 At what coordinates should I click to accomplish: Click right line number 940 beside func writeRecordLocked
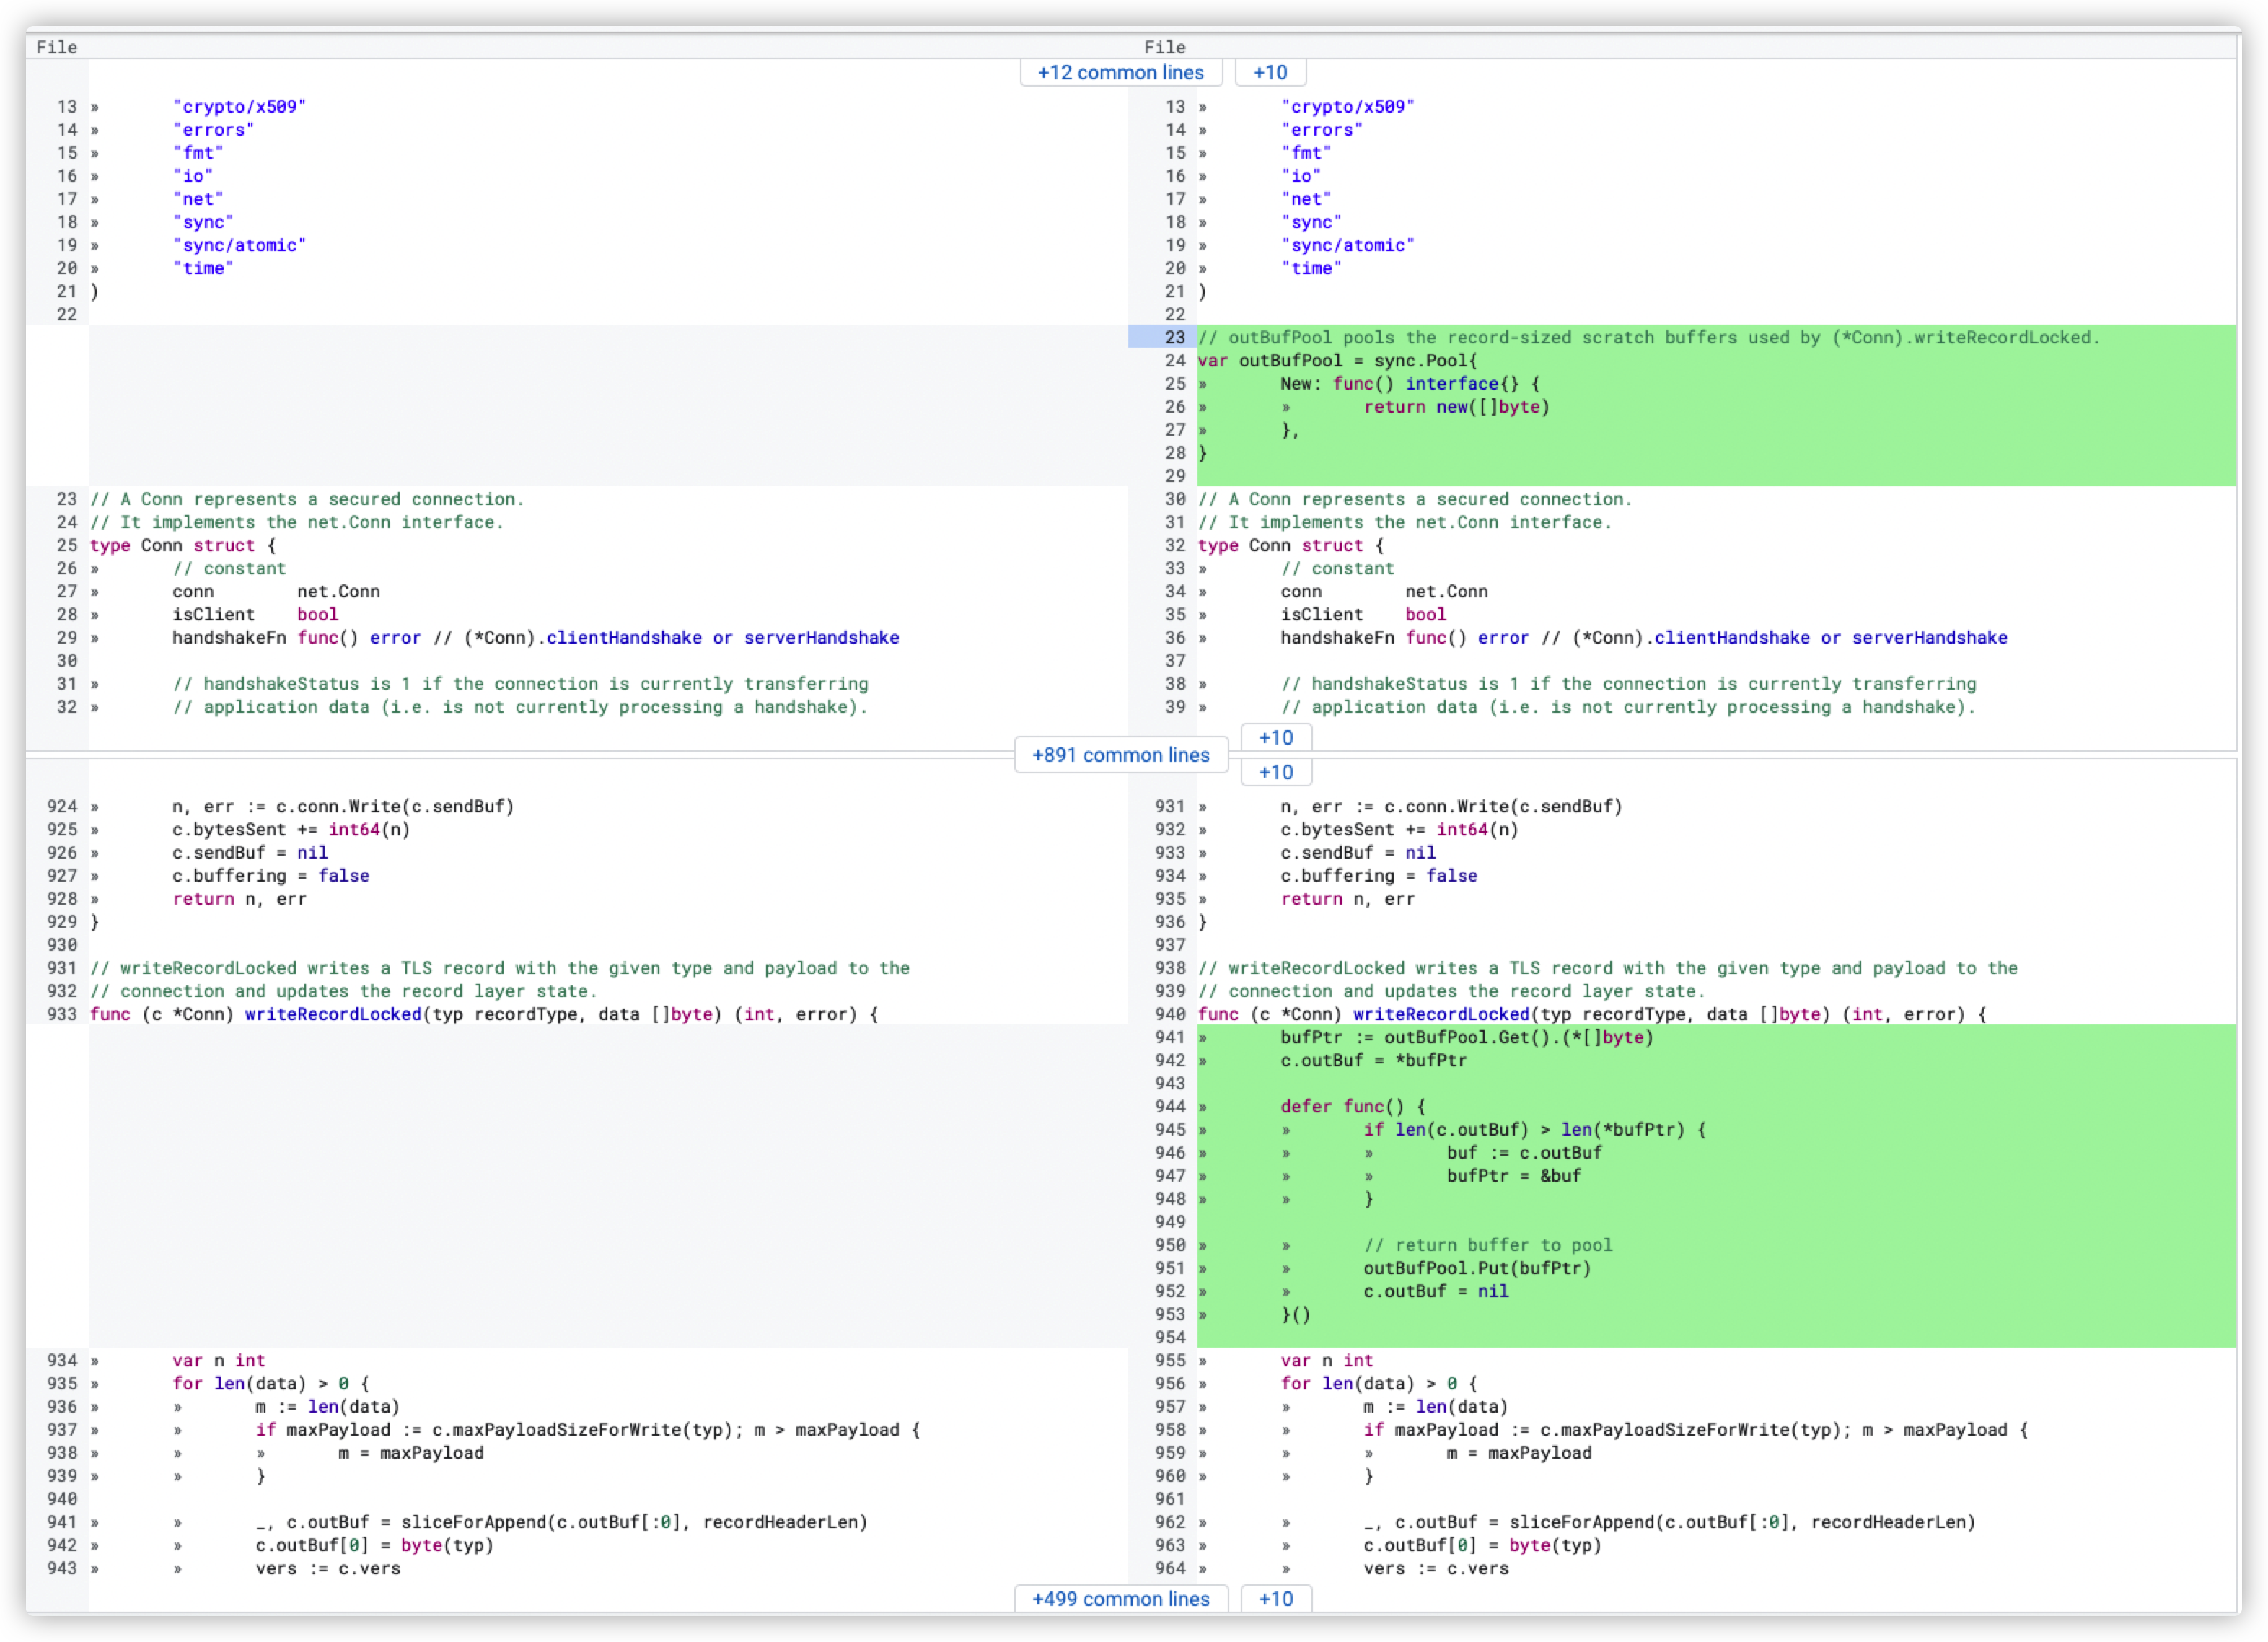1170,1014
